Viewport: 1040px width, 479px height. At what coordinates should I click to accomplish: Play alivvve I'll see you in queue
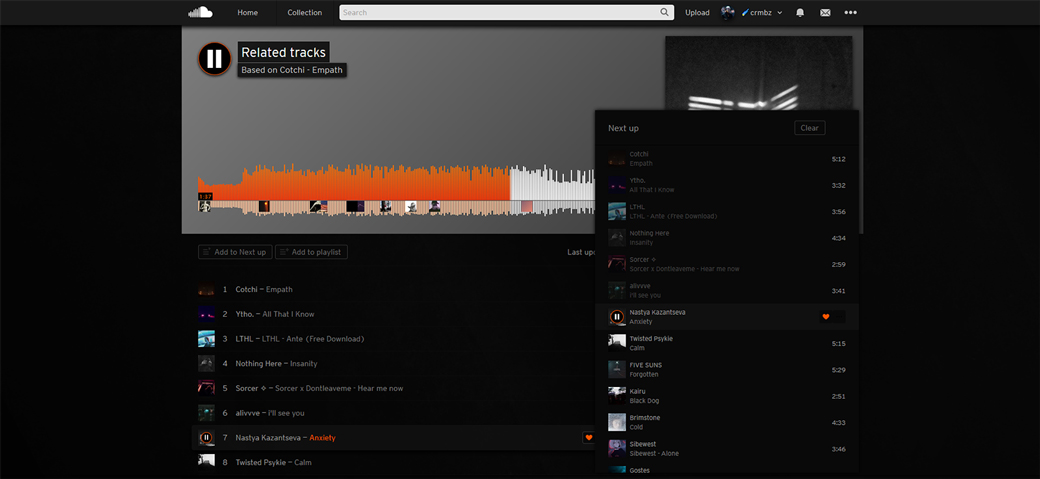point(727,291)
